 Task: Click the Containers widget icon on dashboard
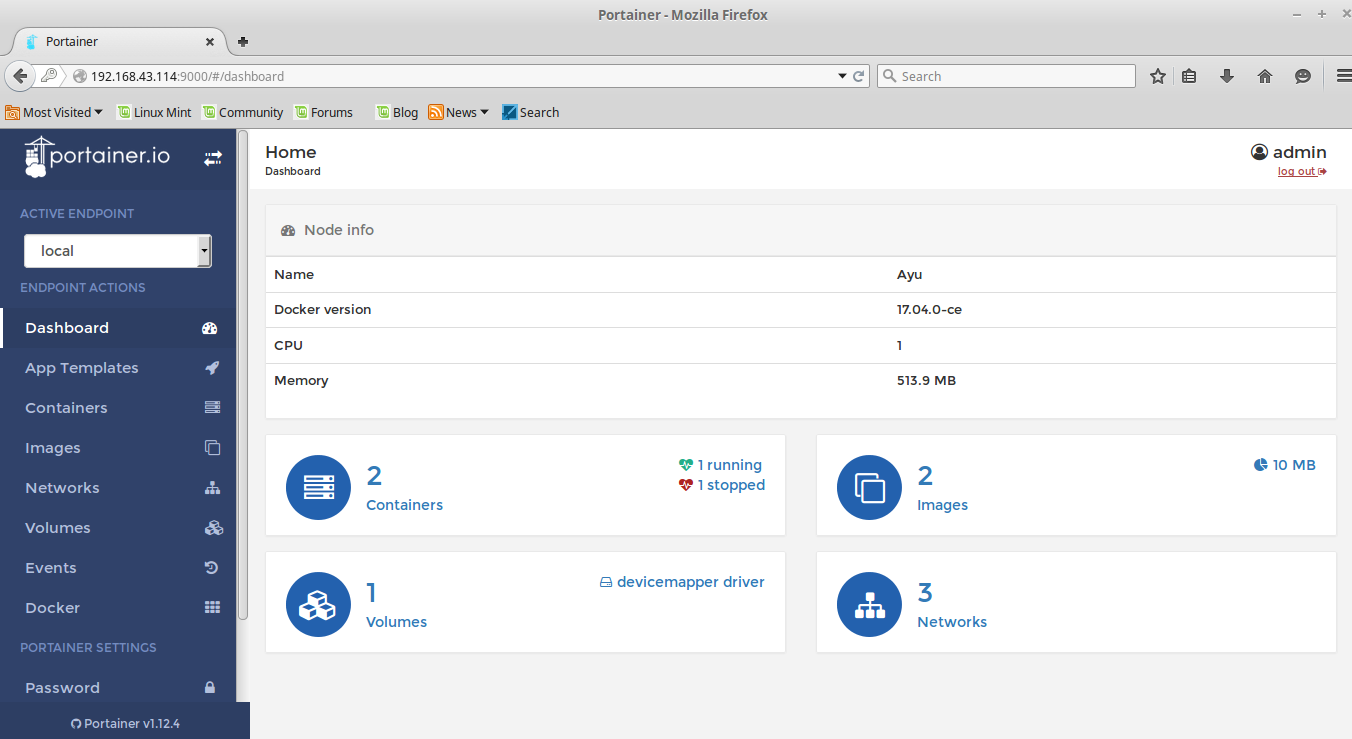[318, 487]
